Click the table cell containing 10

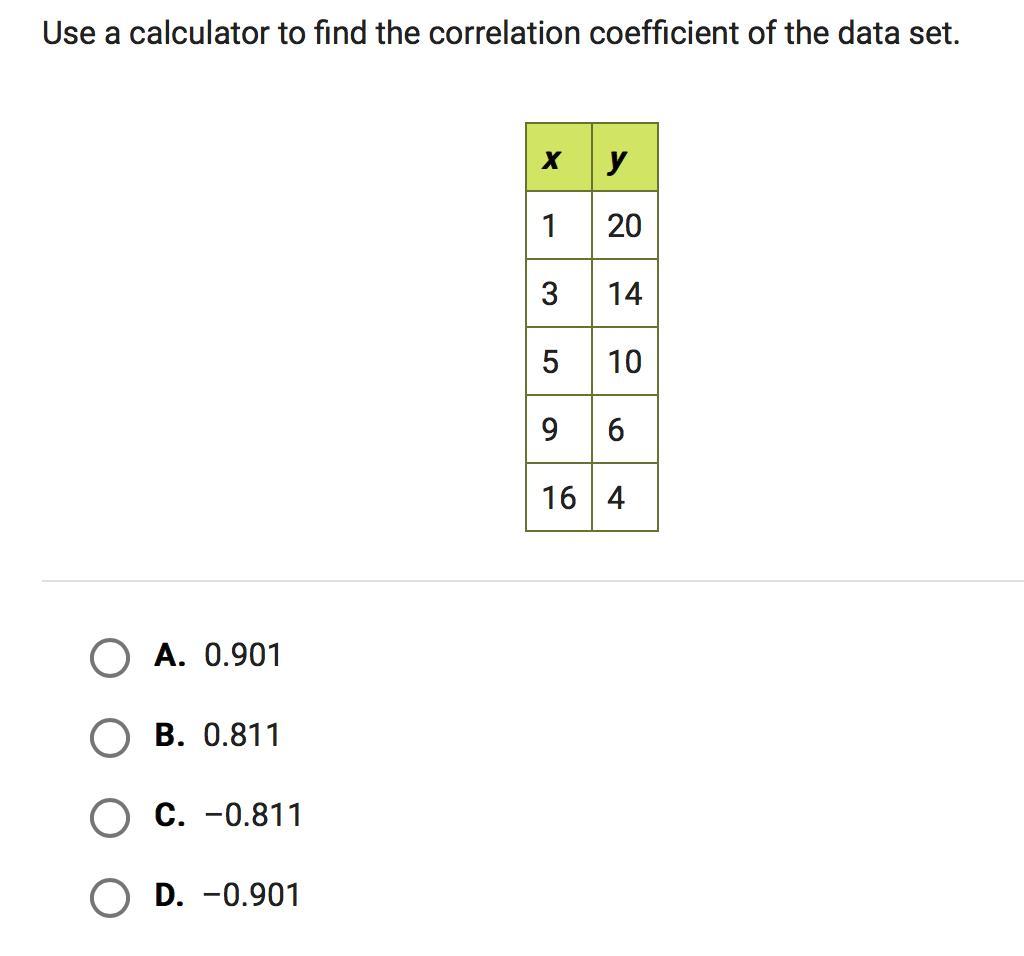pyautogui.click(x=625, y=362)
